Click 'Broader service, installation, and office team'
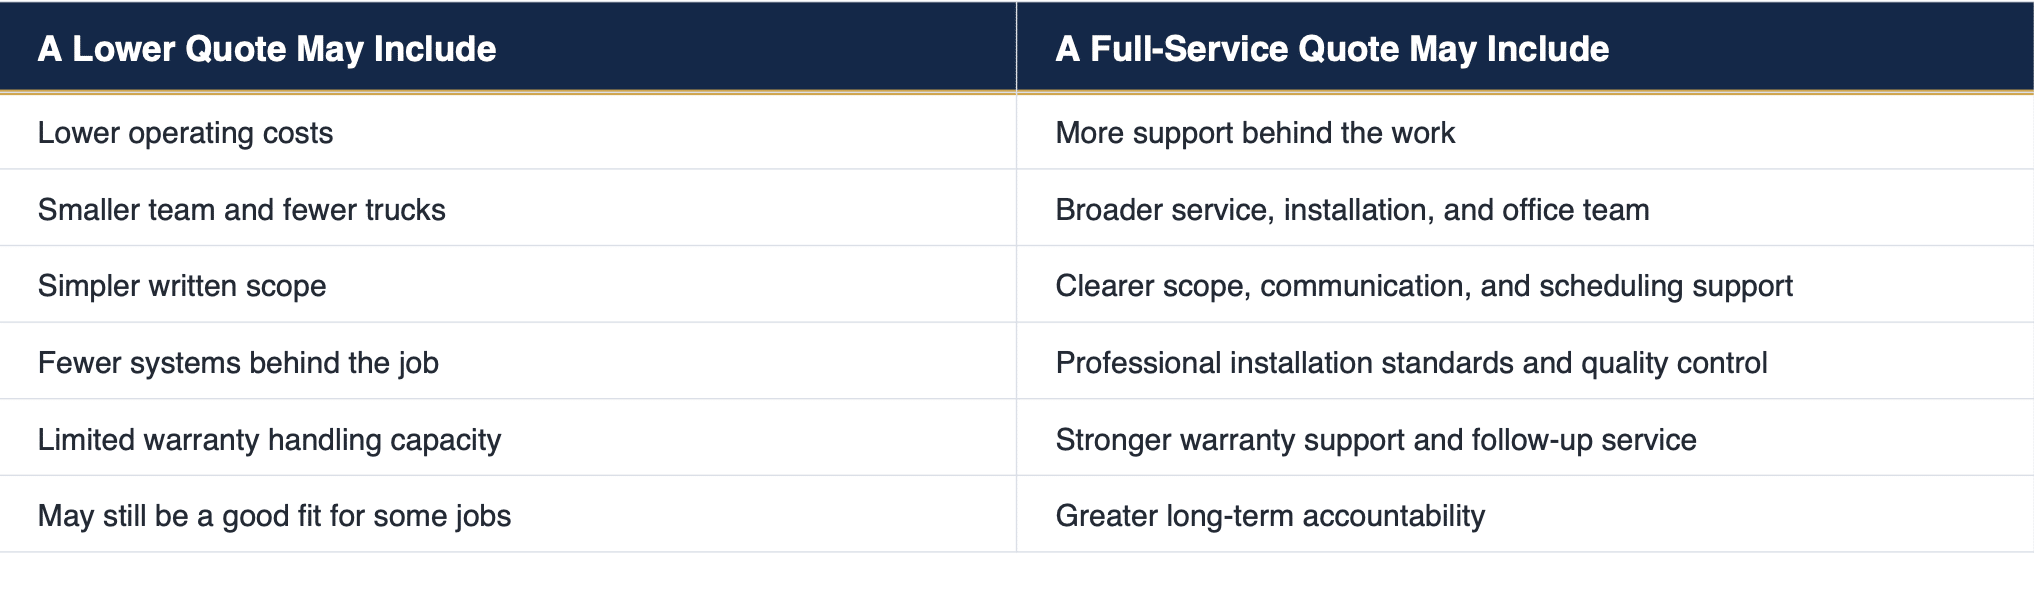Viewport: 2034px width, 612px height. tap(1352, 210)
